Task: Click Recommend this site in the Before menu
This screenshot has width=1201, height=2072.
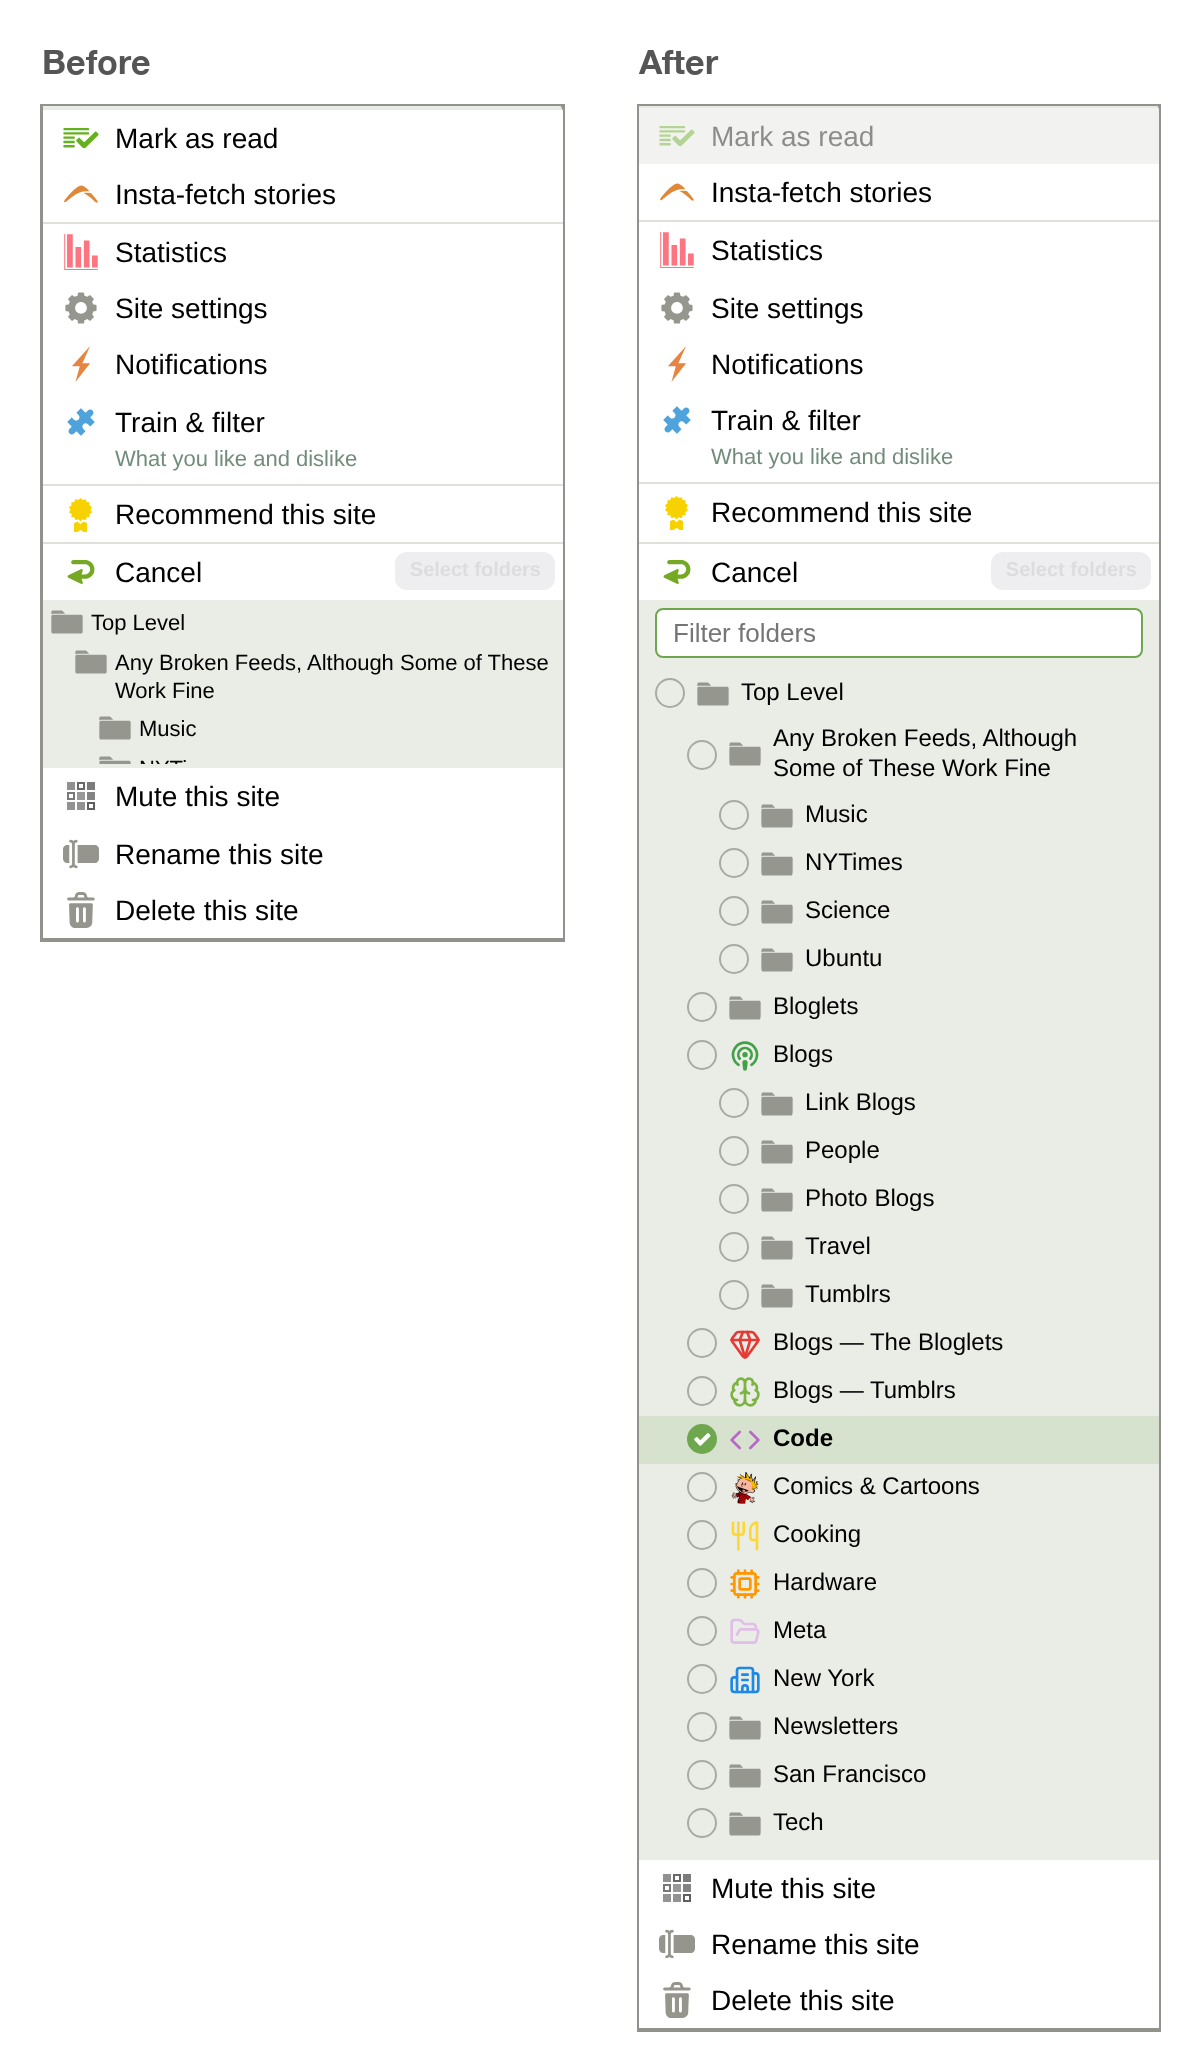Action: (303, 514)
